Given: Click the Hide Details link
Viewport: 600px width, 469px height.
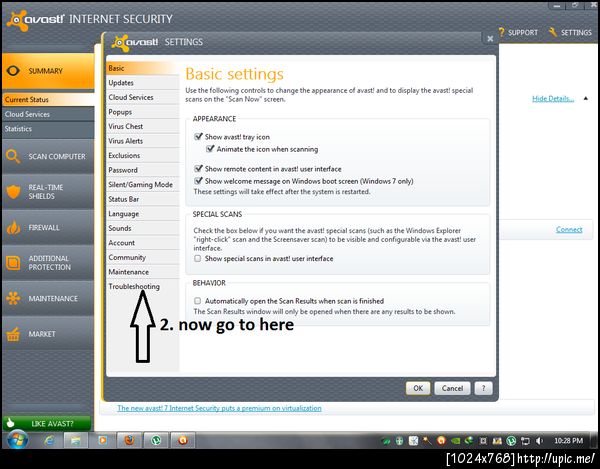Looking at the screenshot, I should 553,99.
